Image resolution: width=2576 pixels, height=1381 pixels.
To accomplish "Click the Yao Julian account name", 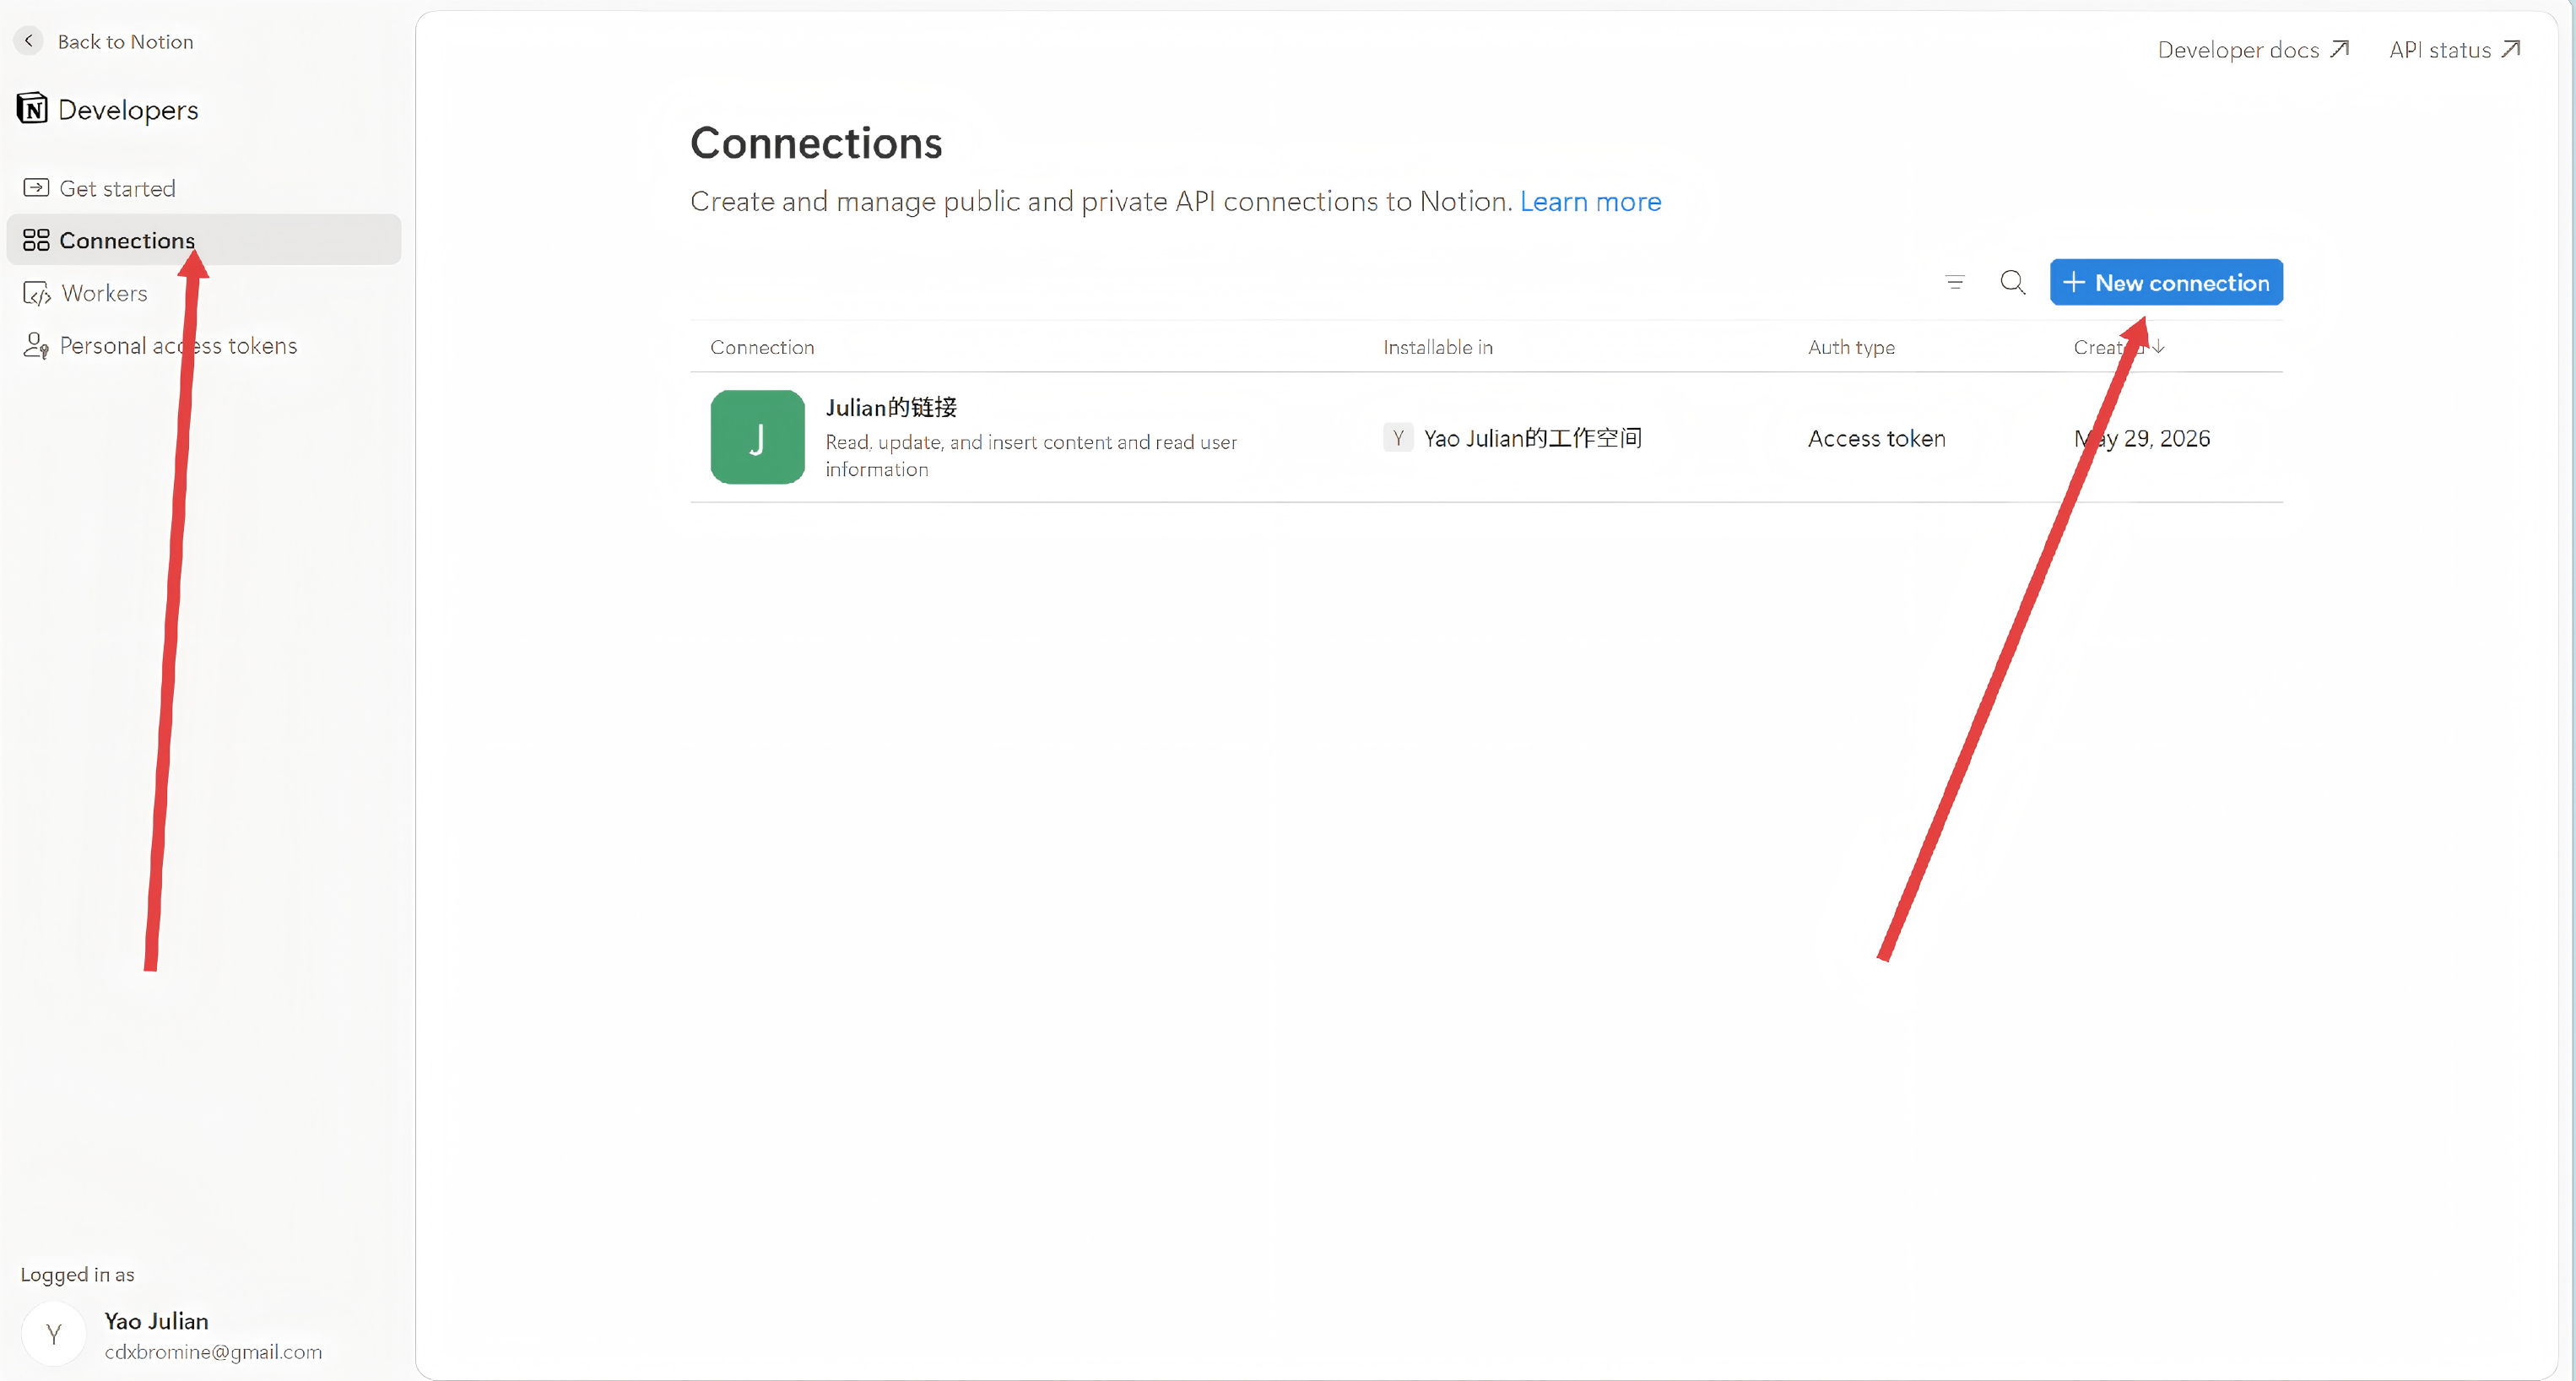I will coord(157,1321).
